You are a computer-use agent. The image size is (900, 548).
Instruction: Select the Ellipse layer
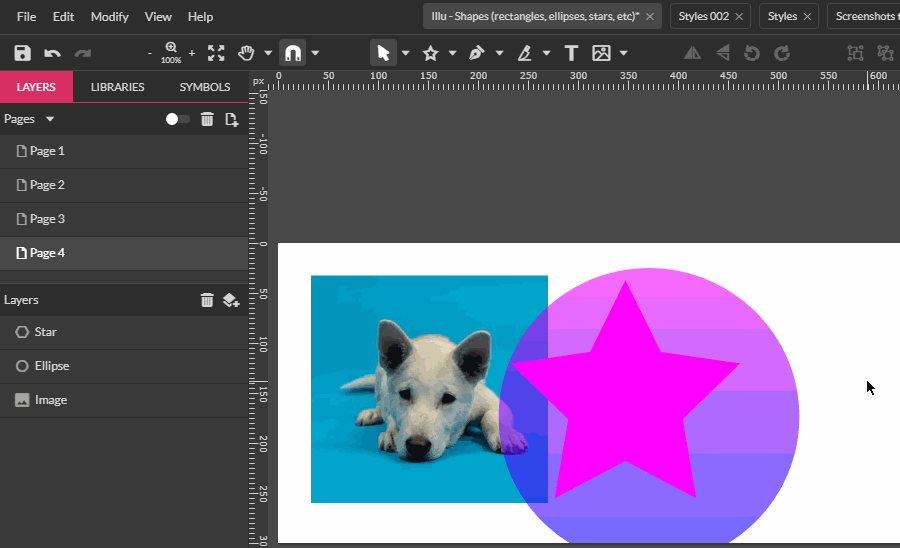point(51,366)
